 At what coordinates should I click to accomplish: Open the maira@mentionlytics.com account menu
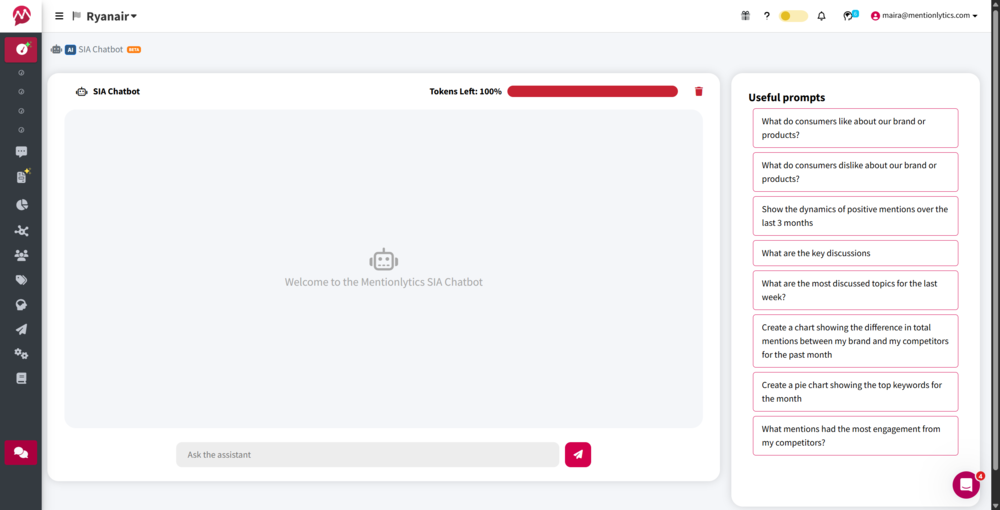tap(924, 16)
